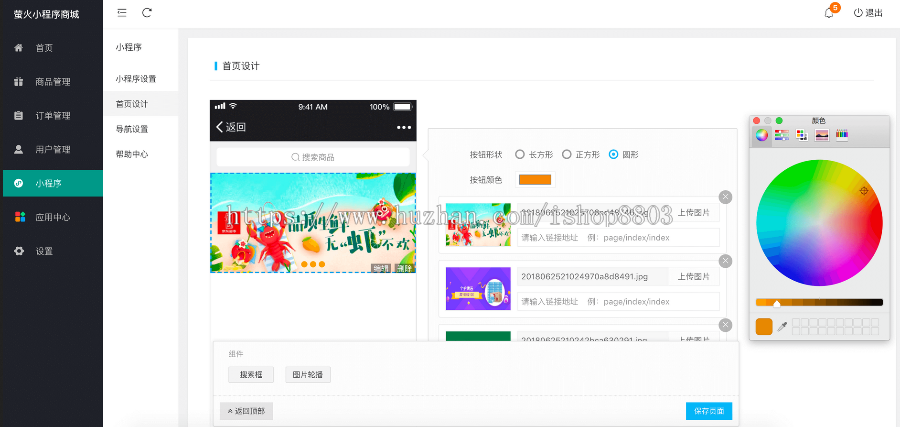Click the clipboard icon beside 订单管理
900x427 pixels.
coord(19,116)
